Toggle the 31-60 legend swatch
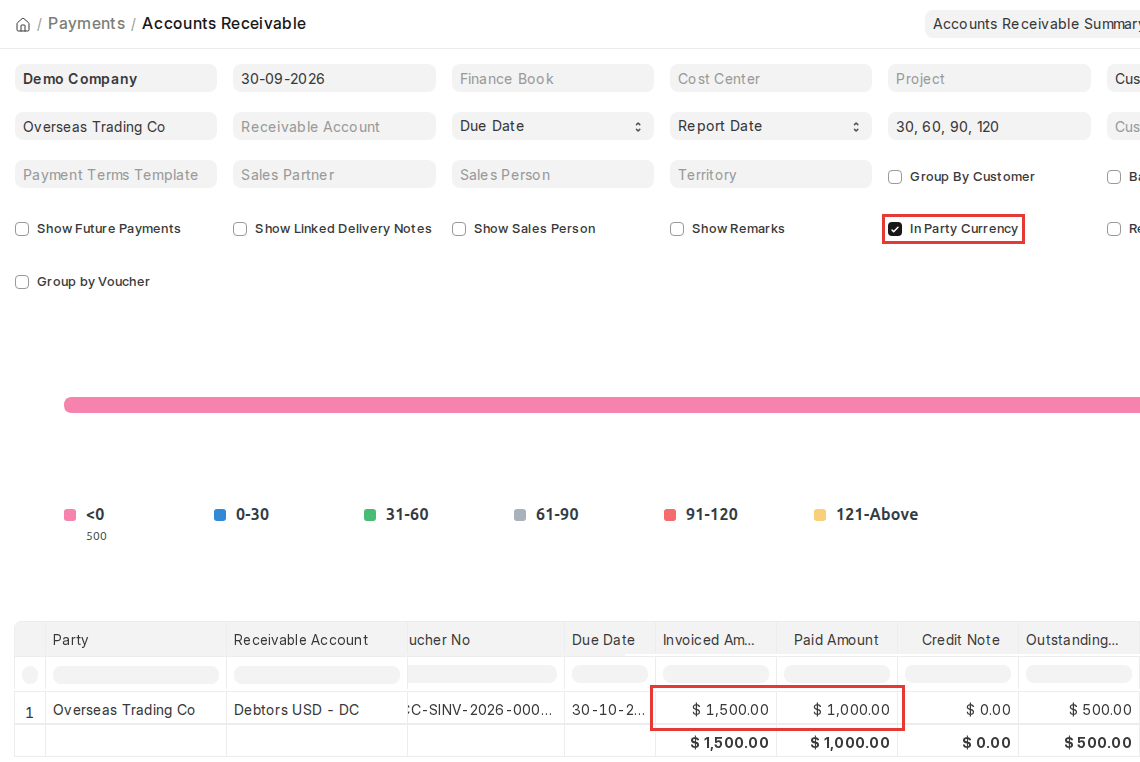This screenshot has width=1140, height=762. tap(369, 515)
